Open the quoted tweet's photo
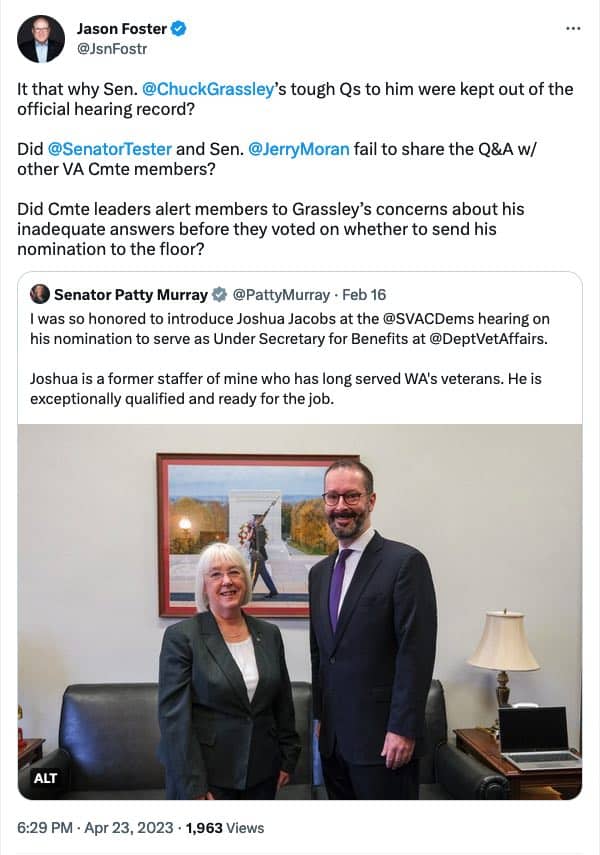Image resolution: width=600 pixels, height=855 pixels. coord(300,610)
